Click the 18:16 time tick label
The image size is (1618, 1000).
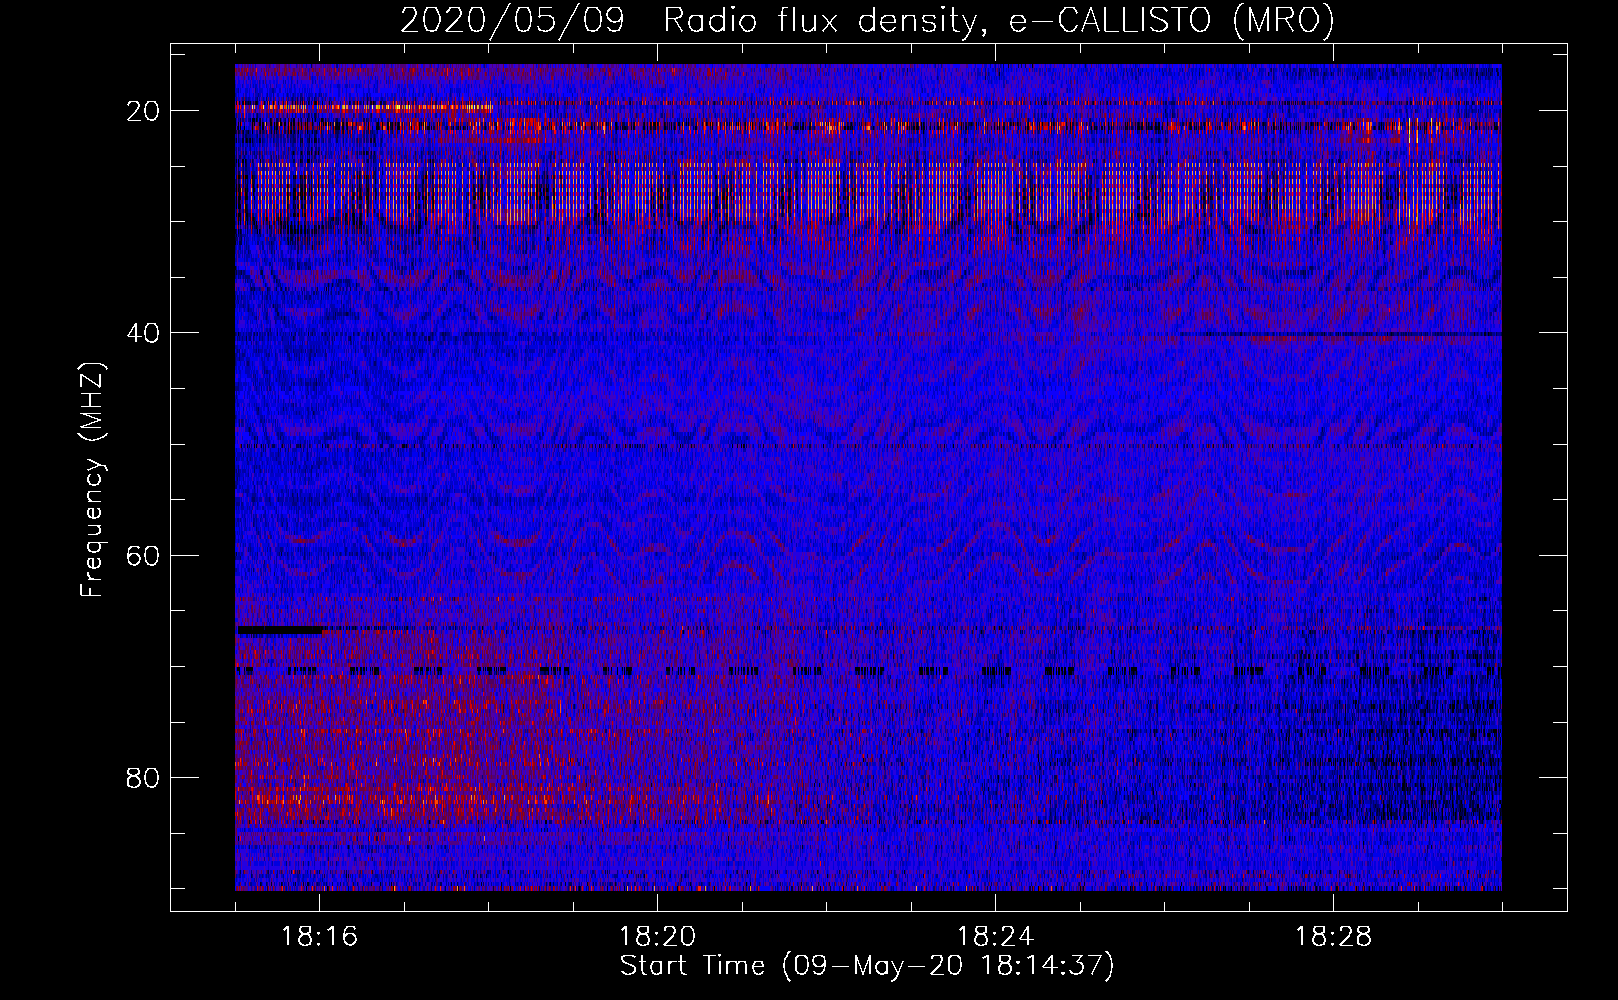pos(320,937)
